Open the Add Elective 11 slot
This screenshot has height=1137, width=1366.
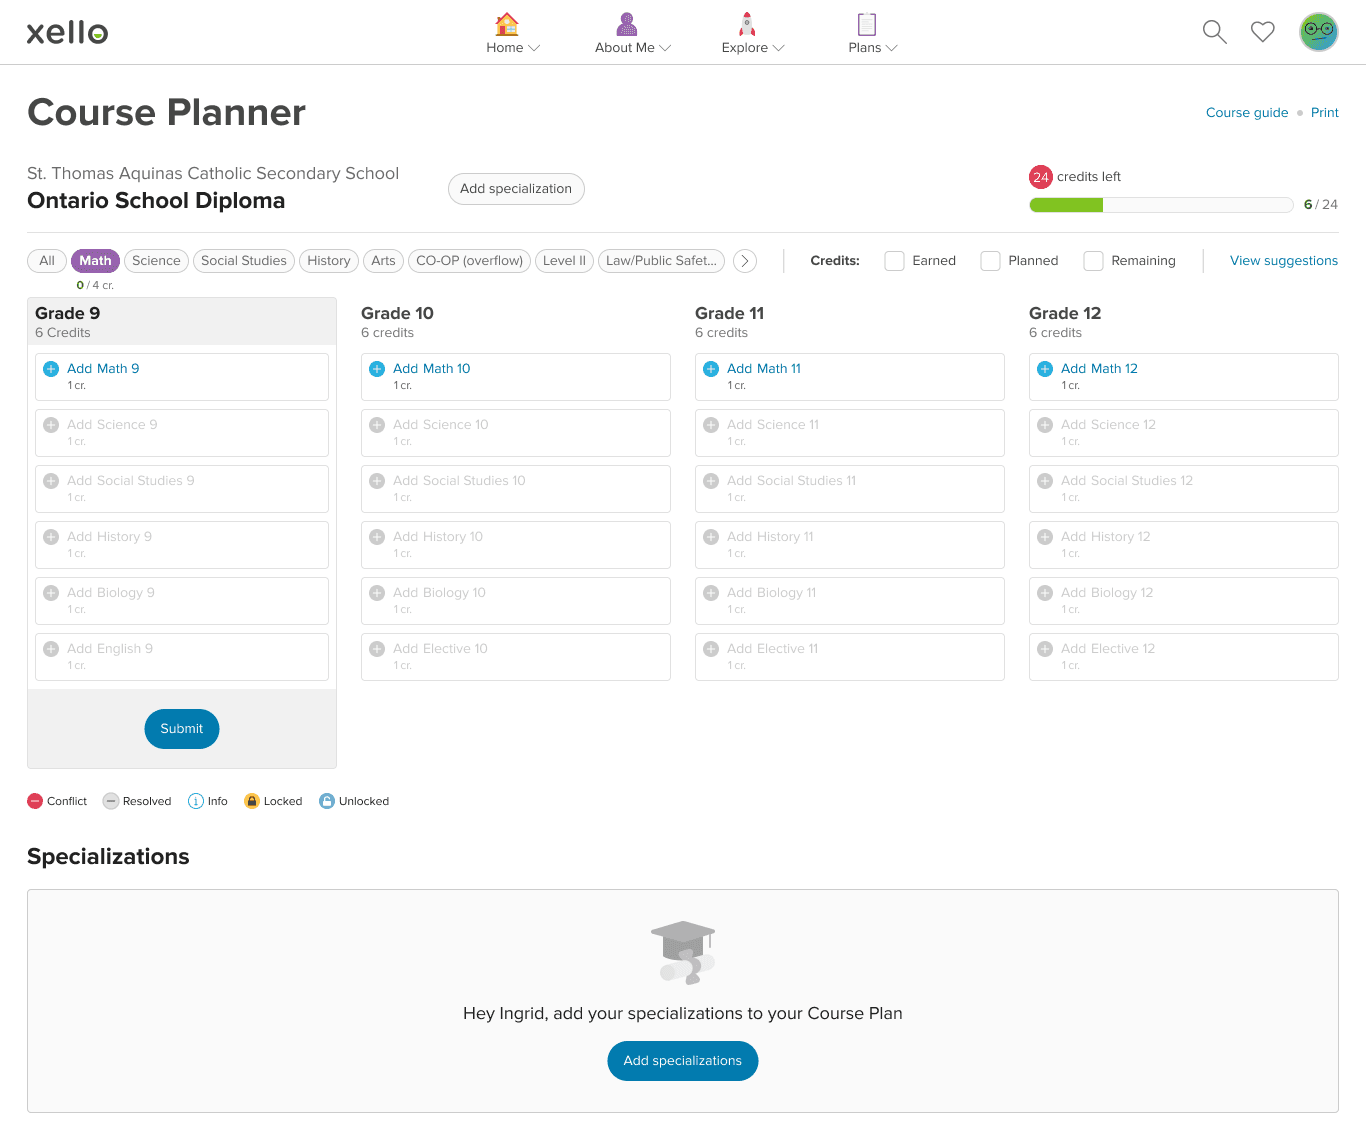(850, 657)
